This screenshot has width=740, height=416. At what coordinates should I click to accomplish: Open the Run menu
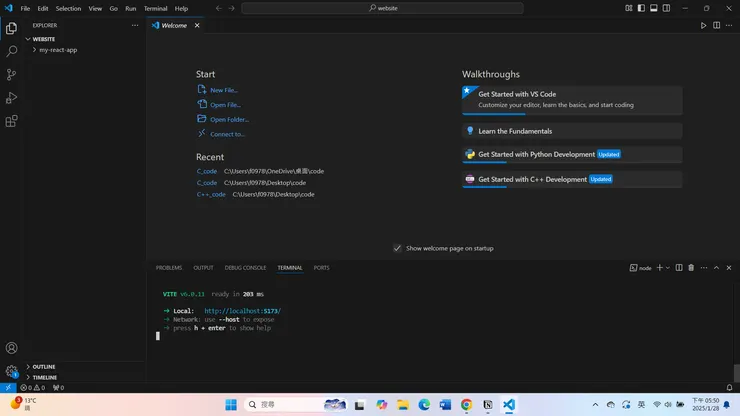130,8
